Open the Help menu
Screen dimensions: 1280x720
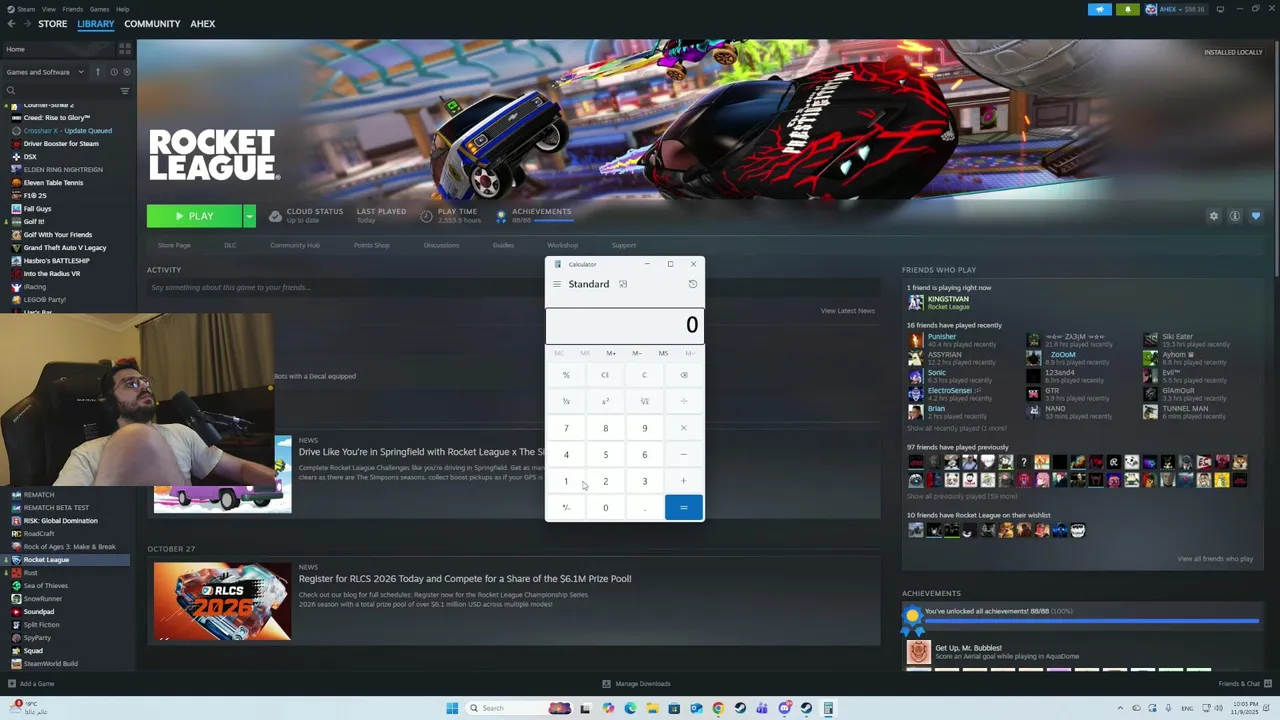tap(122, 9)
